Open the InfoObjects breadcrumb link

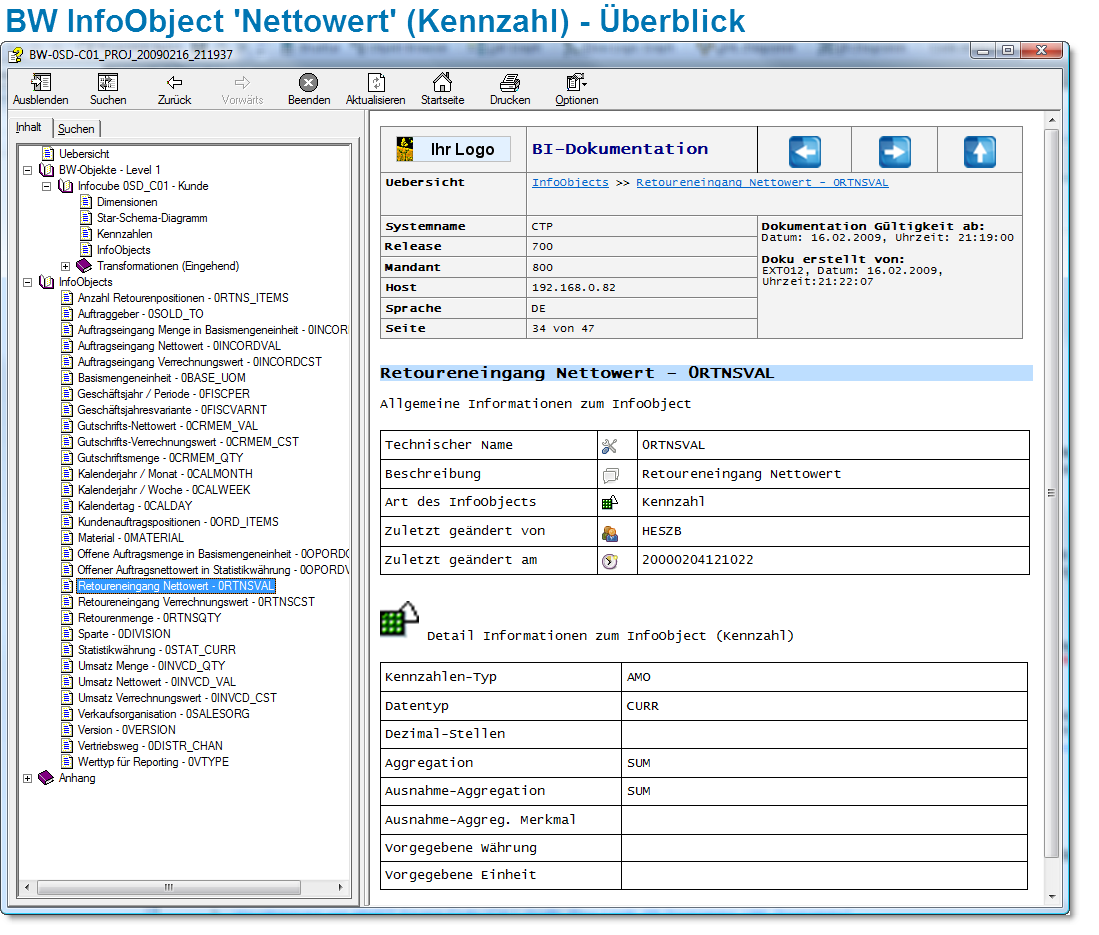(x=570, y=183)
